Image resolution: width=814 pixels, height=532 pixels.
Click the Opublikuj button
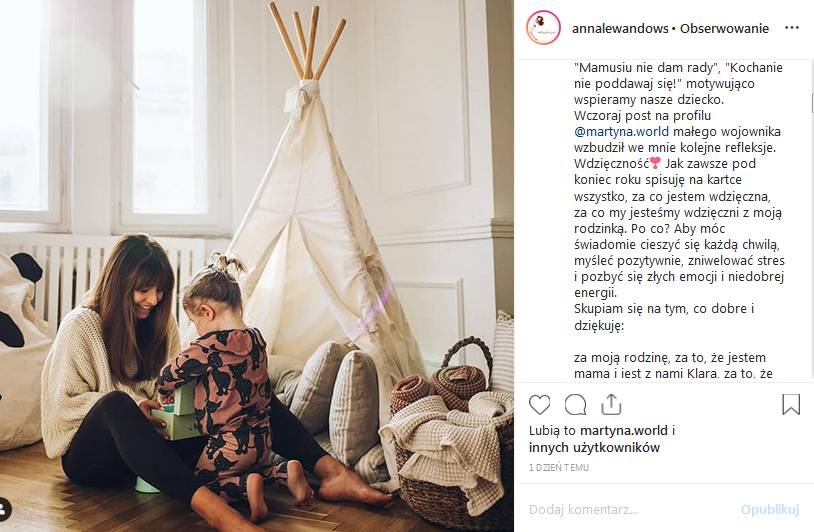[770, 510]
